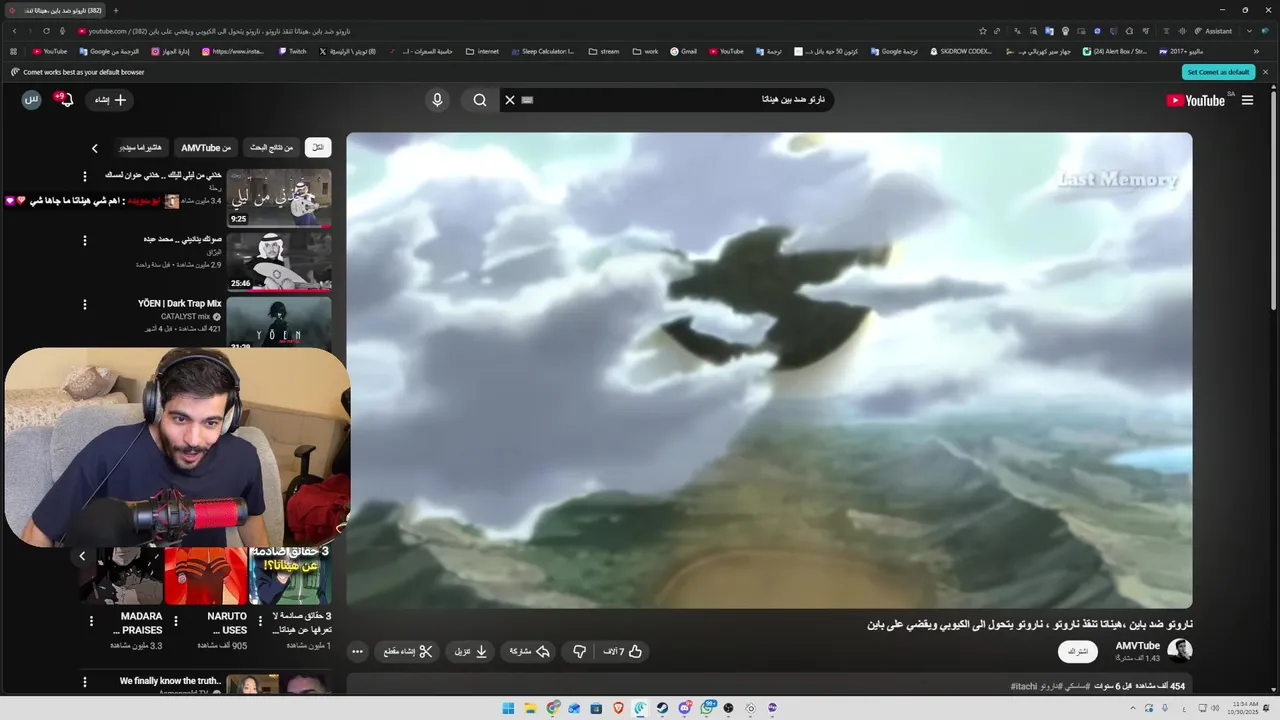This screenshot has height=720, width=1280.
Task: Start voice search with microphone icon
Action: click(x=437, y=100)
